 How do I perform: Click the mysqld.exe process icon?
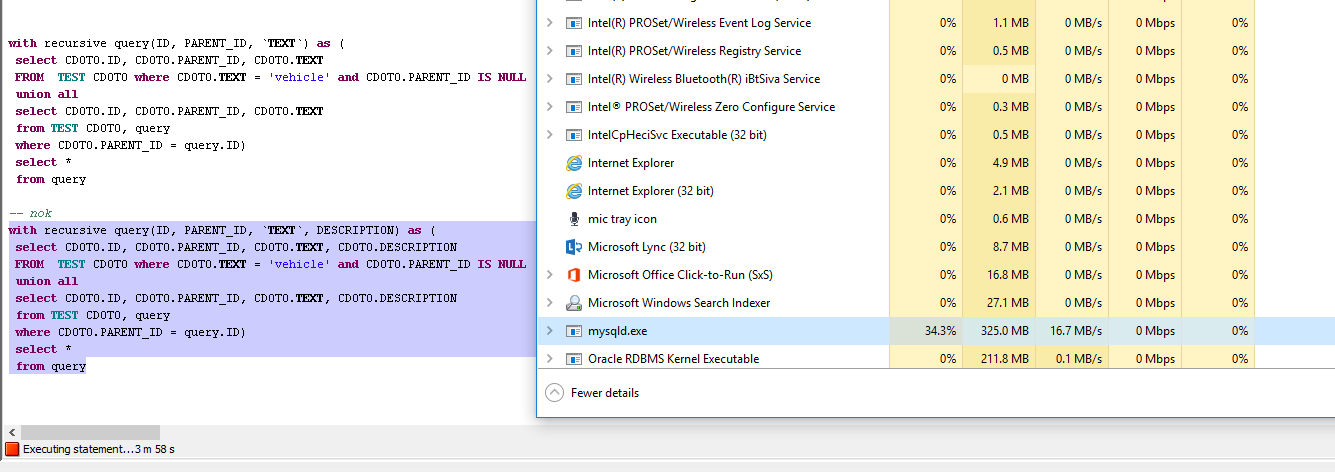coord(574,331)
